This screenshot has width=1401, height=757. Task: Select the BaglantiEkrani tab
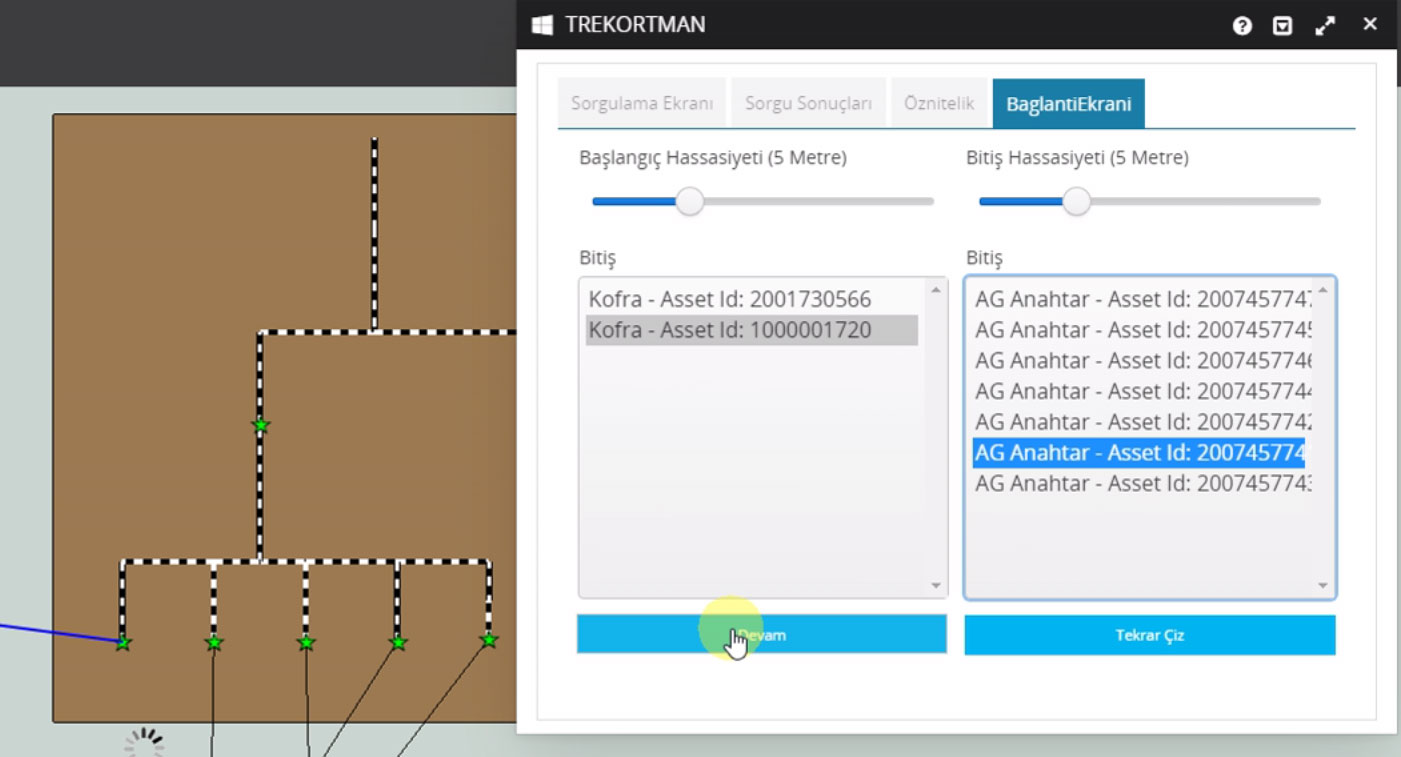[x=1068, y=104]
